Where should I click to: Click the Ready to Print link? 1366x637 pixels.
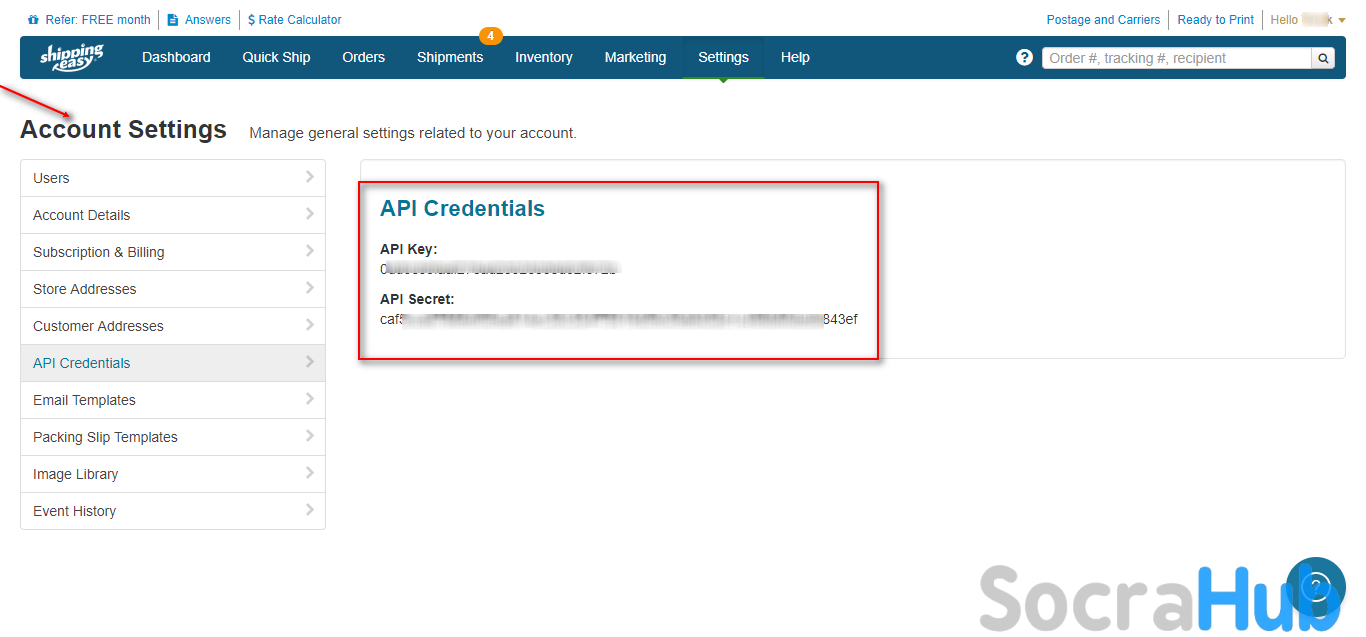[x=1215, y=20]
